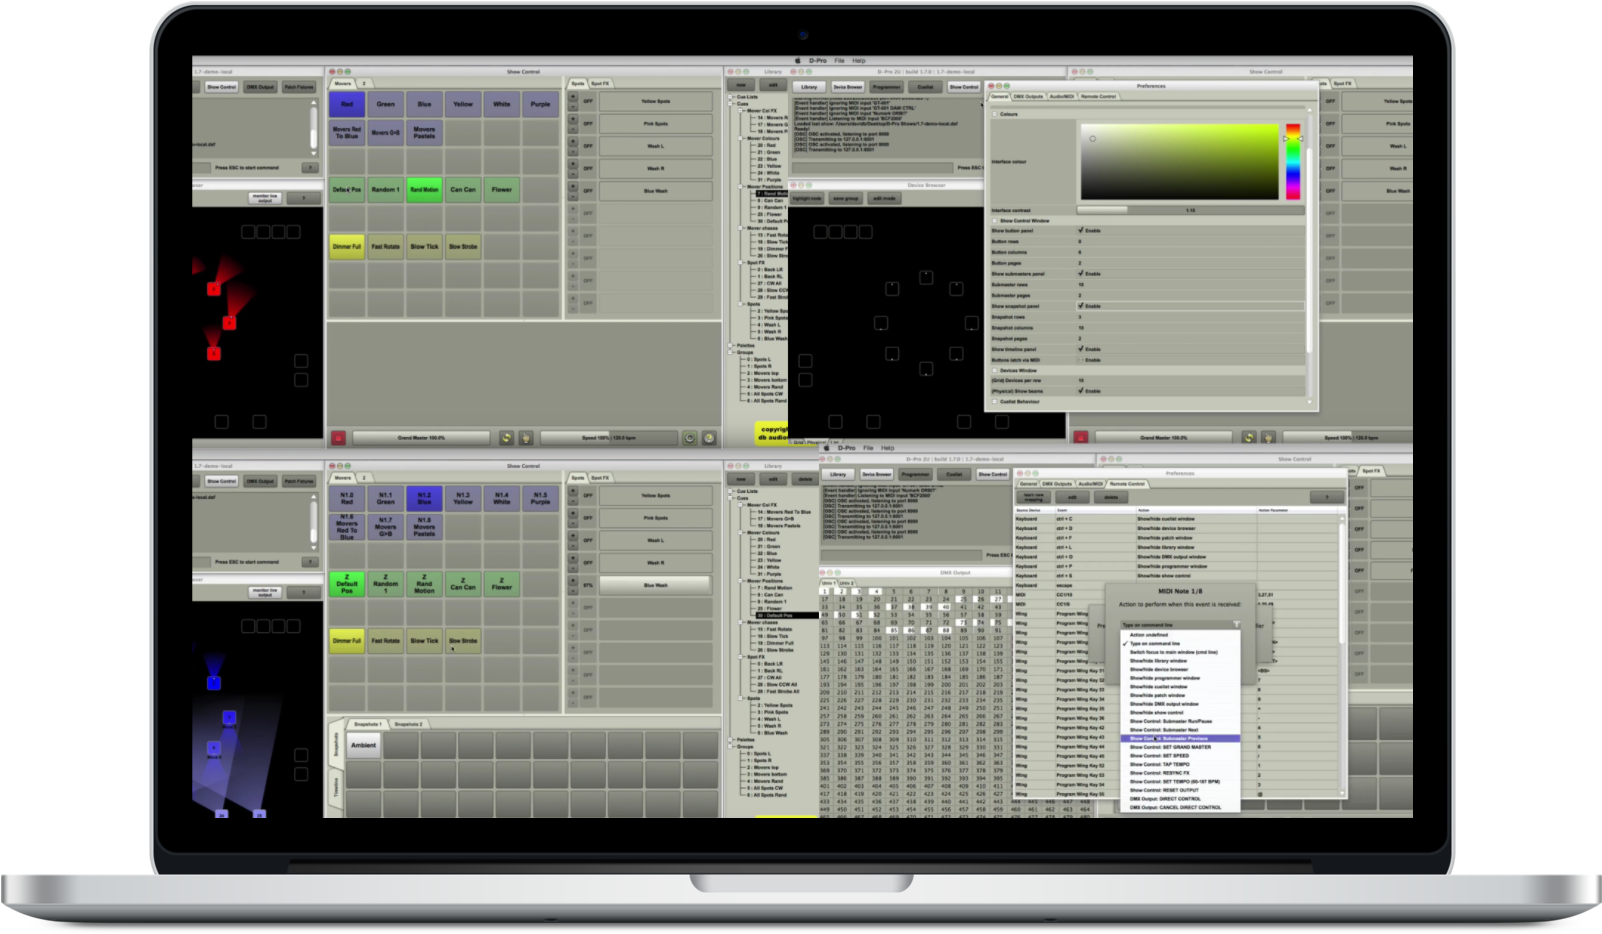Click minus button beside upper-left Yellow Spots submaster

573,106
